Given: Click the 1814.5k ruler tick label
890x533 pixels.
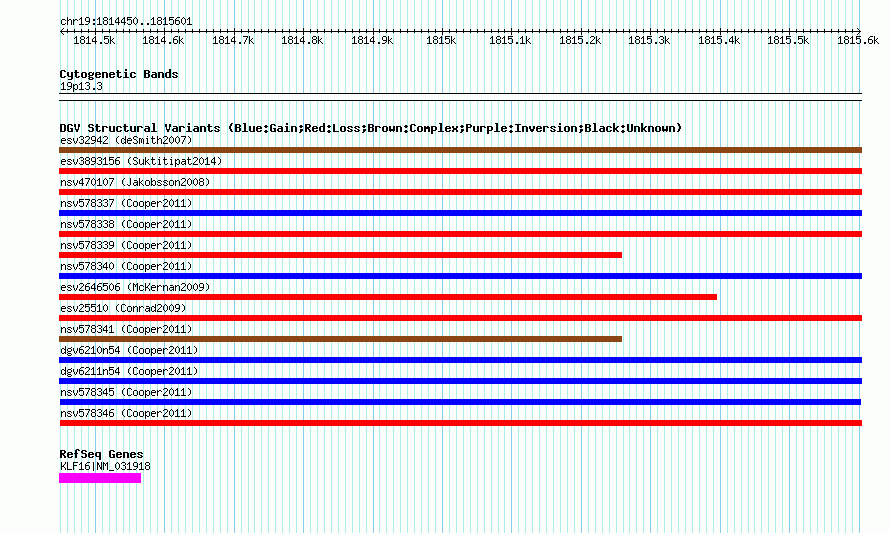Looking at the screenshot, I should point(94,40).
